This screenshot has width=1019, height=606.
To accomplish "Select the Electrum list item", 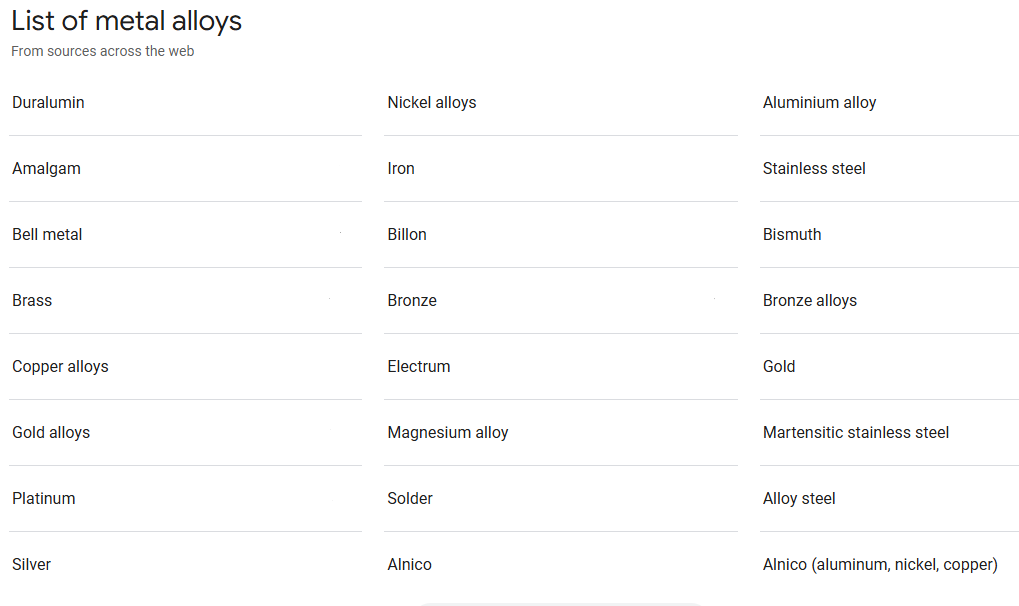I will point(419,366).
